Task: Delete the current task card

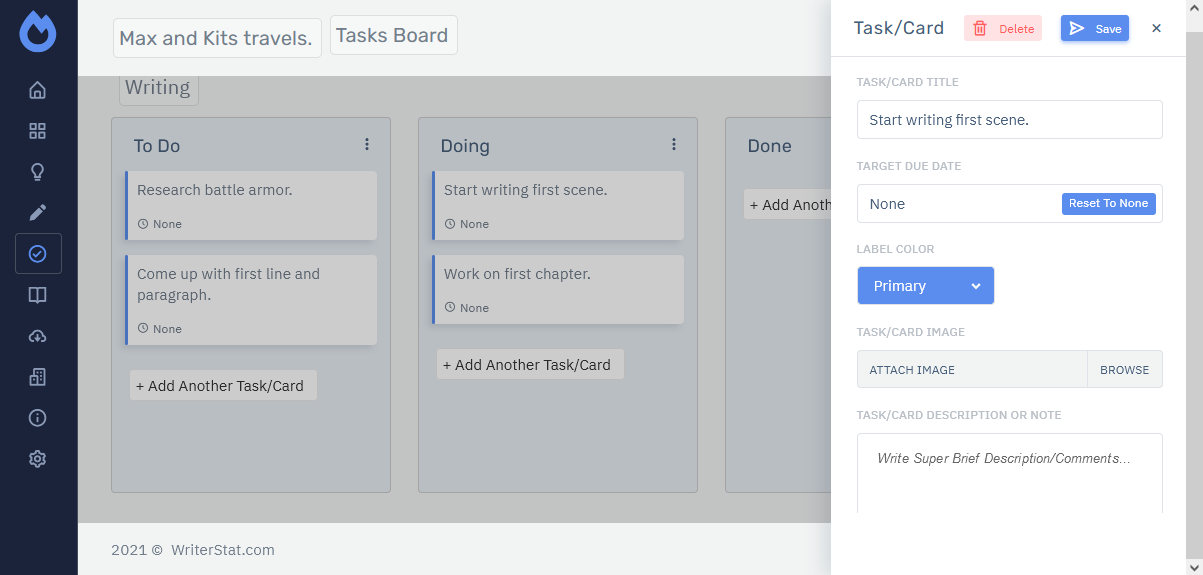Action: tap(1002, 29)
